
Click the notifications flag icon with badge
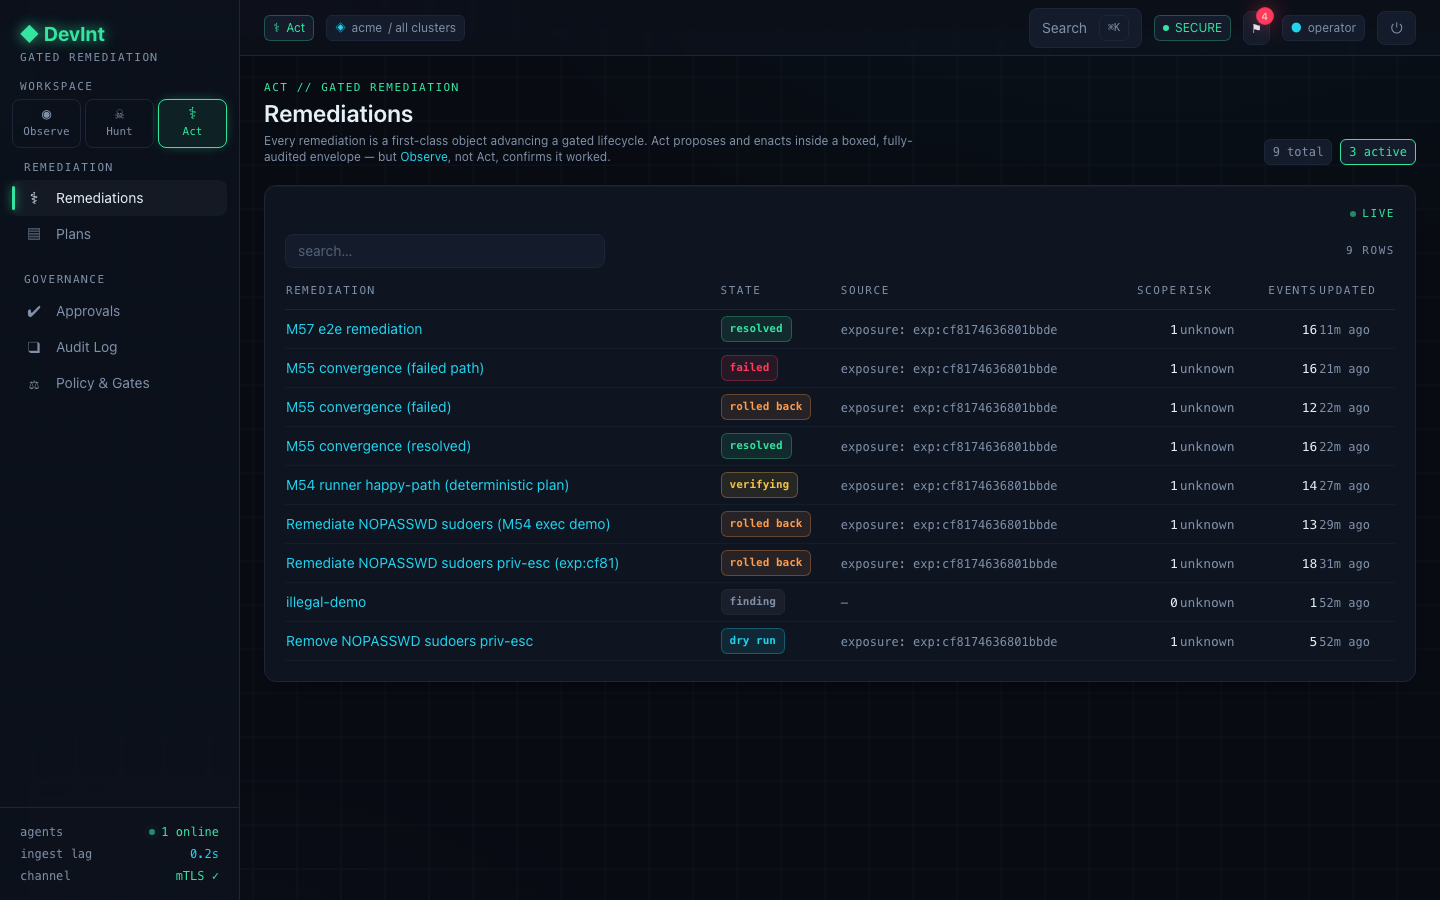[x=1256, y=28]
